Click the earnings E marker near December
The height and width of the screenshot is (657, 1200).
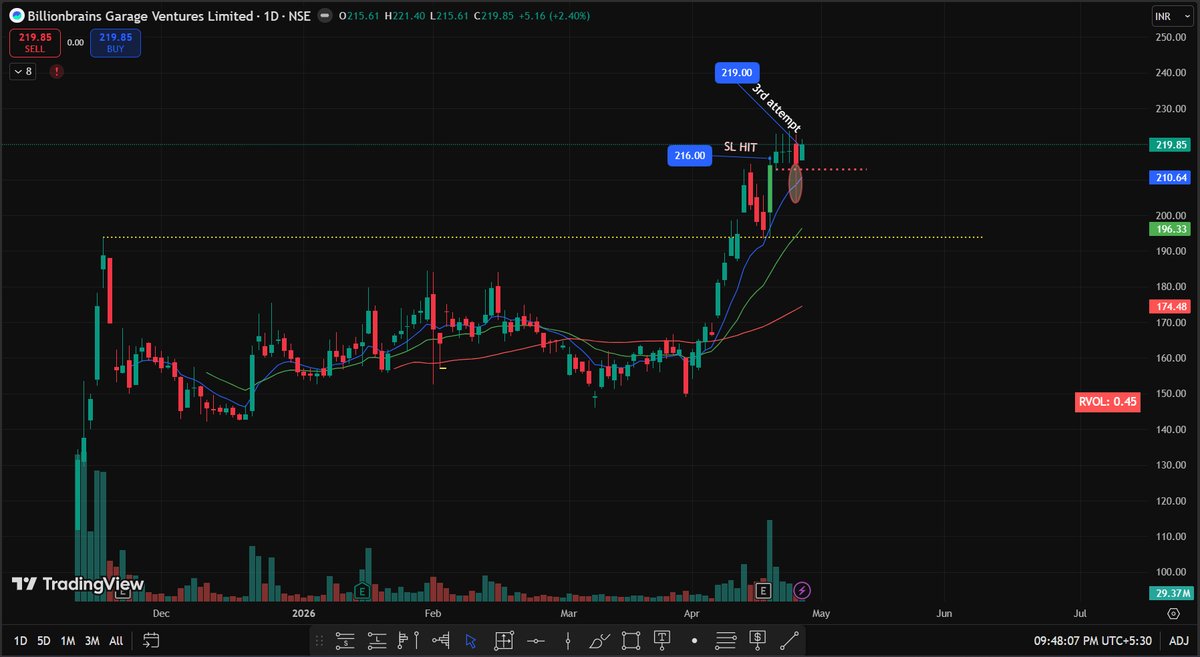coord(124,592)
